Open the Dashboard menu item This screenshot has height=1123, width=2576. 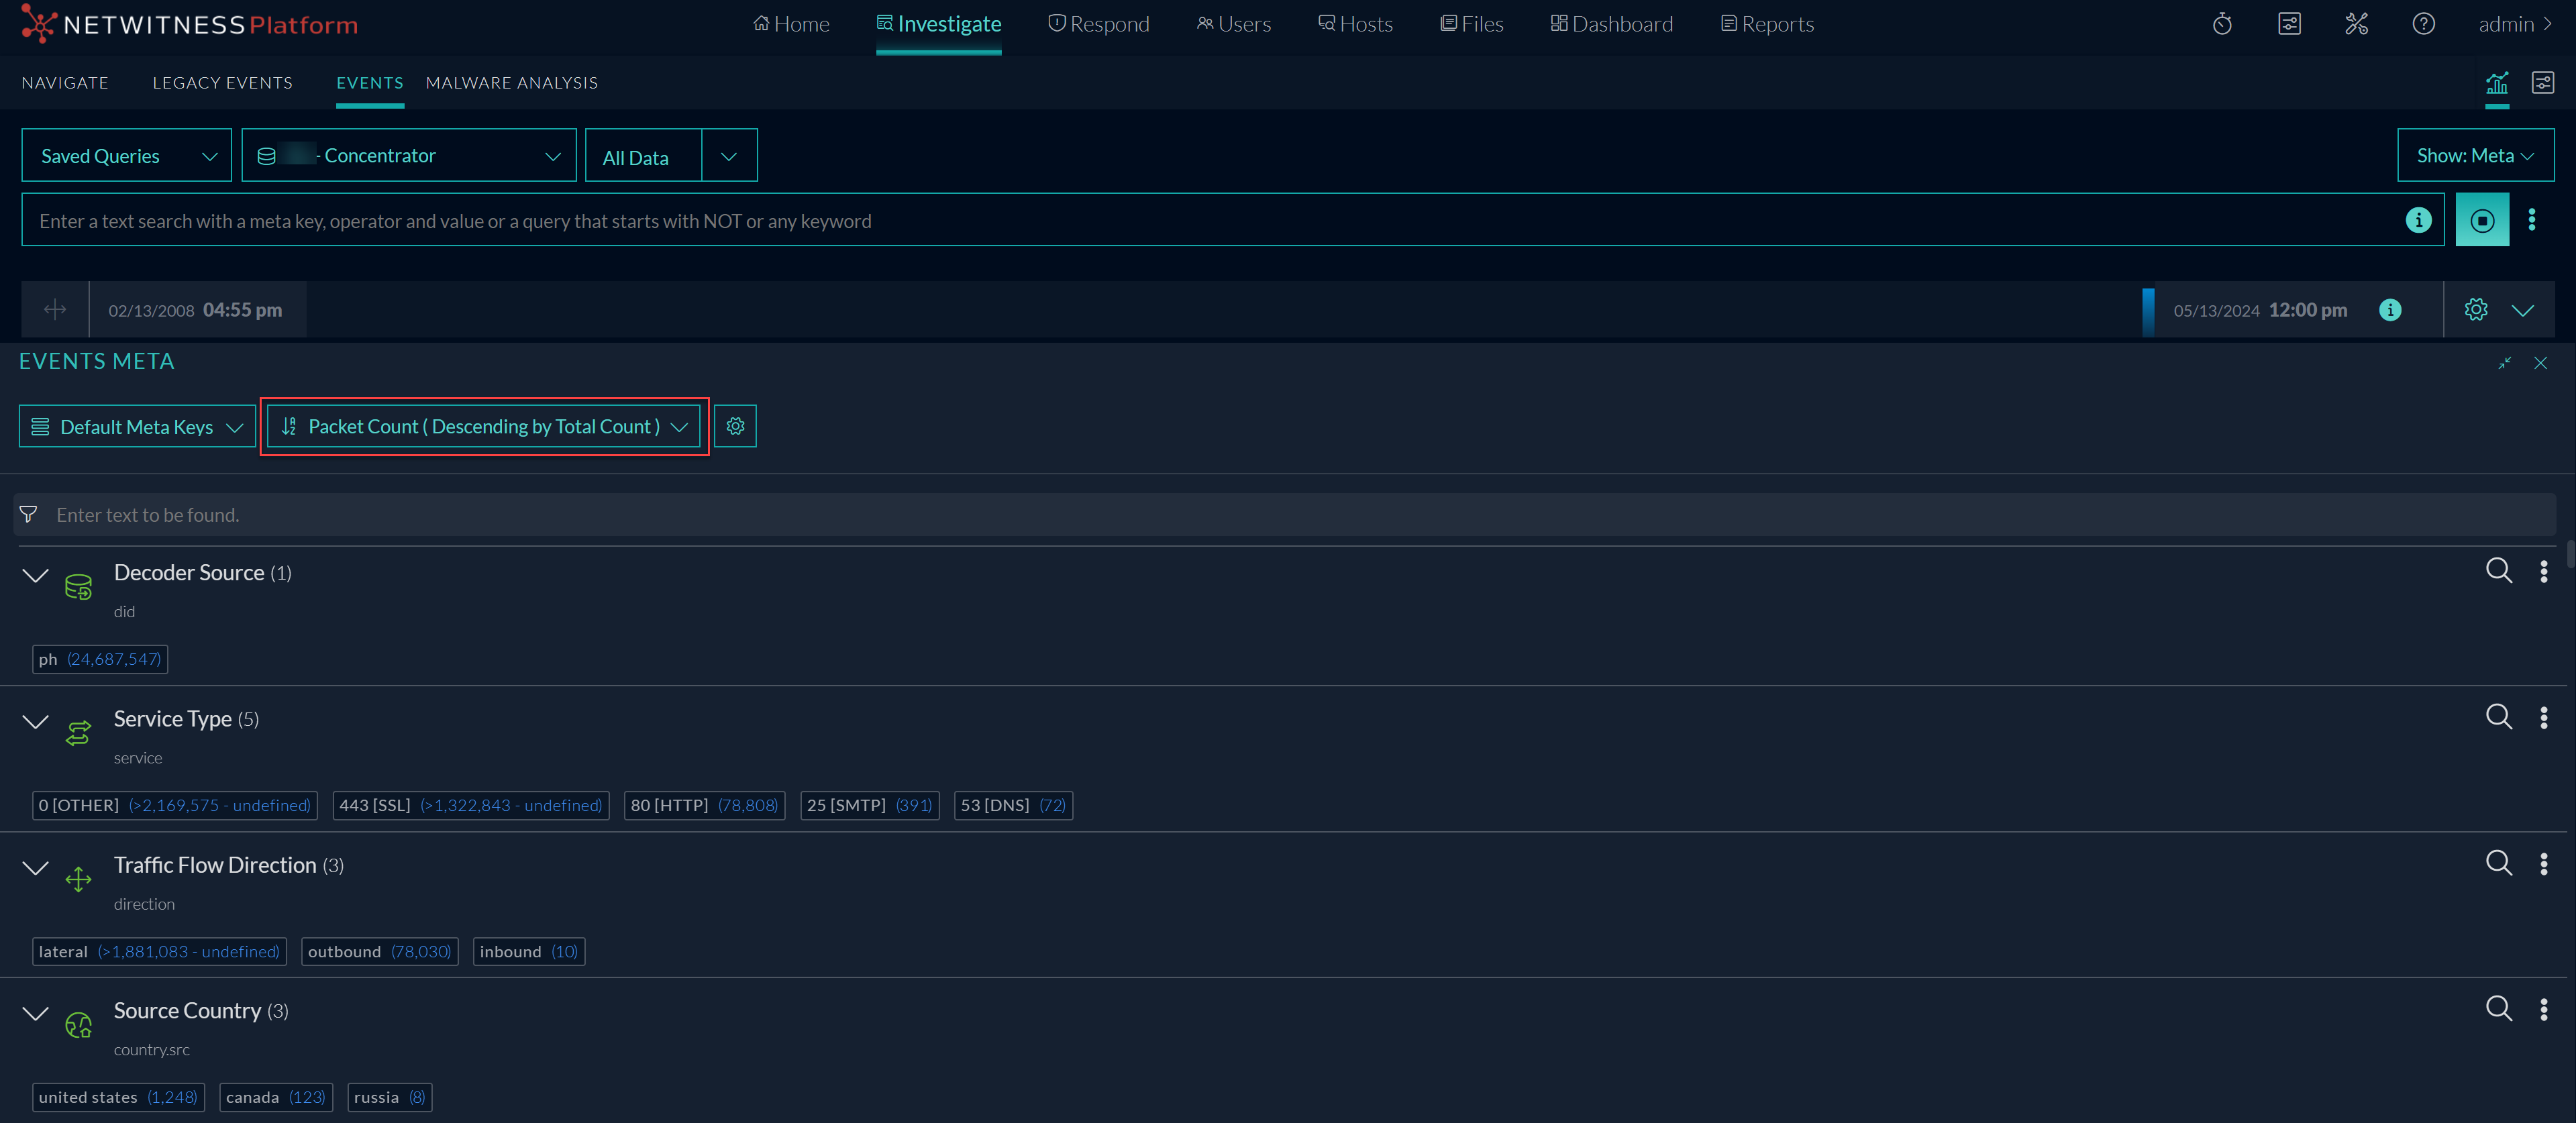(1611, 24)
